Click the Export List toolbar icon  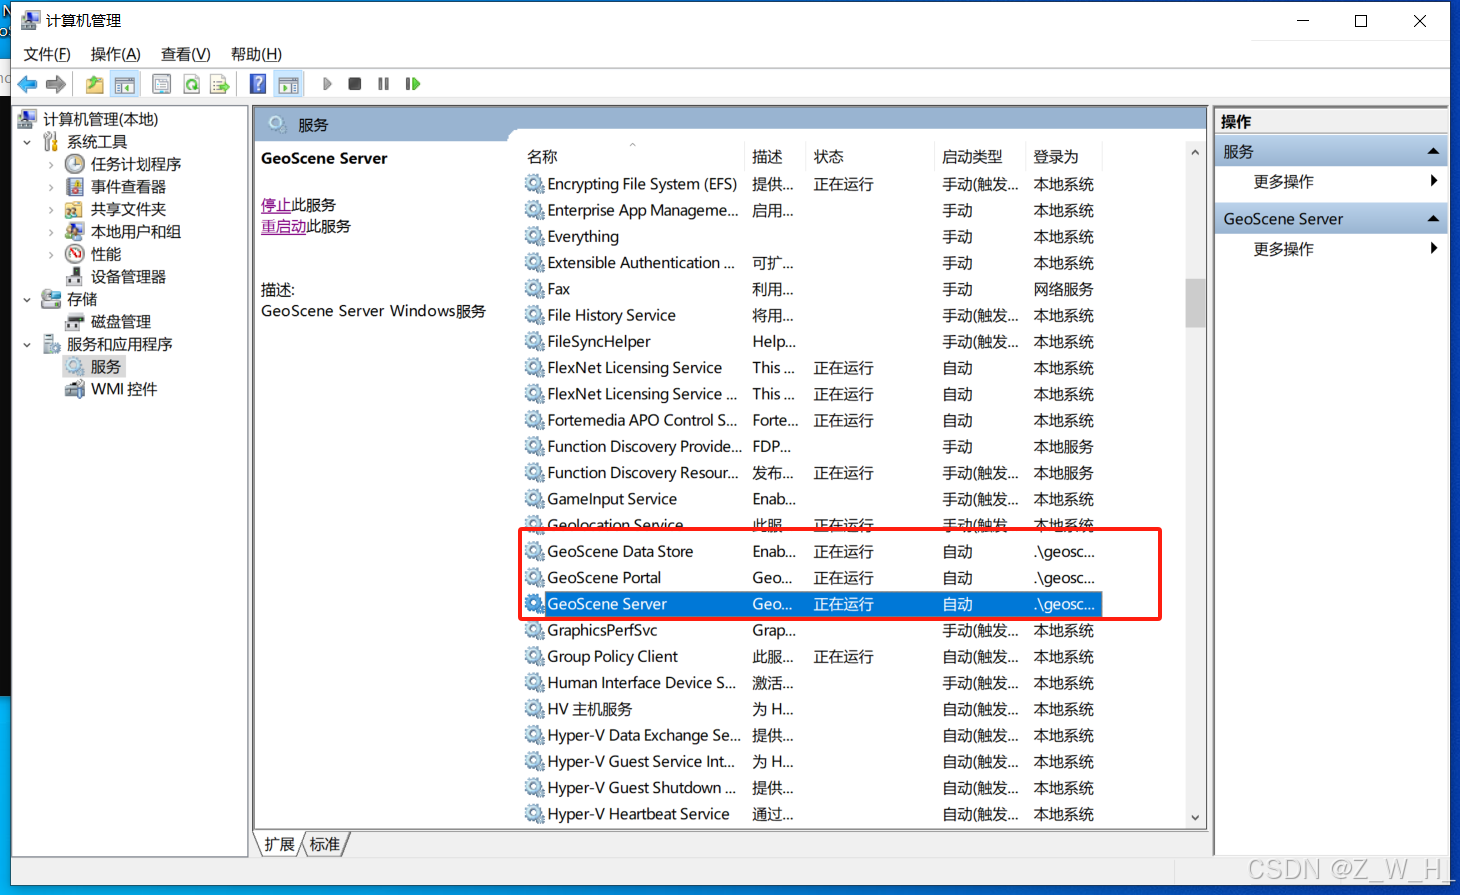click(220, 84)
